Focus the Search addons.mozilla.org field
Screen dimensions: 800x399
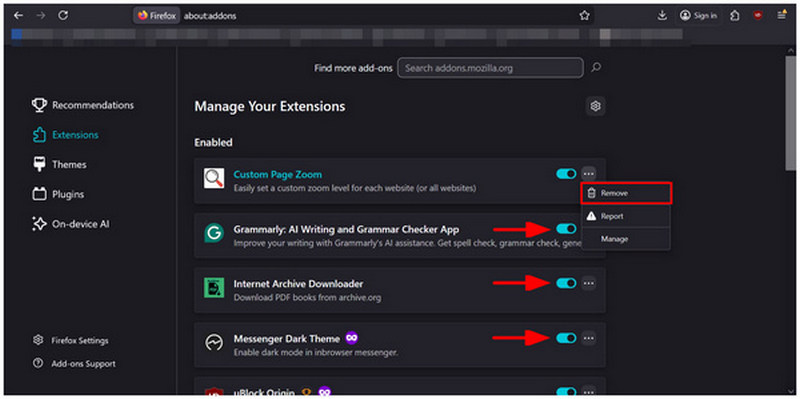tap(490, 67)
